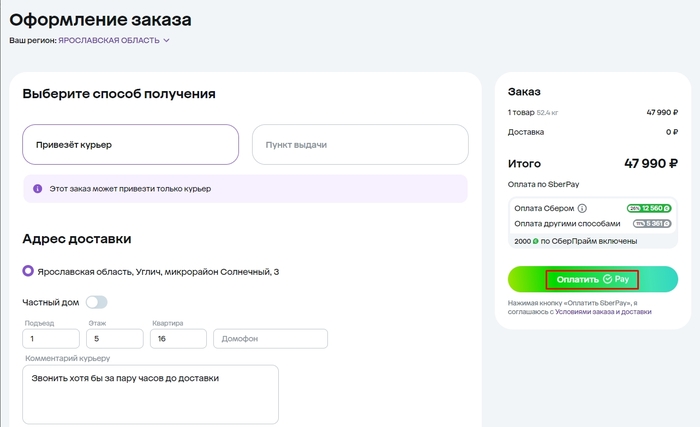Click the green СберПрайм bonus coin icon
This screenshot has width=700, height=427.
536,242
